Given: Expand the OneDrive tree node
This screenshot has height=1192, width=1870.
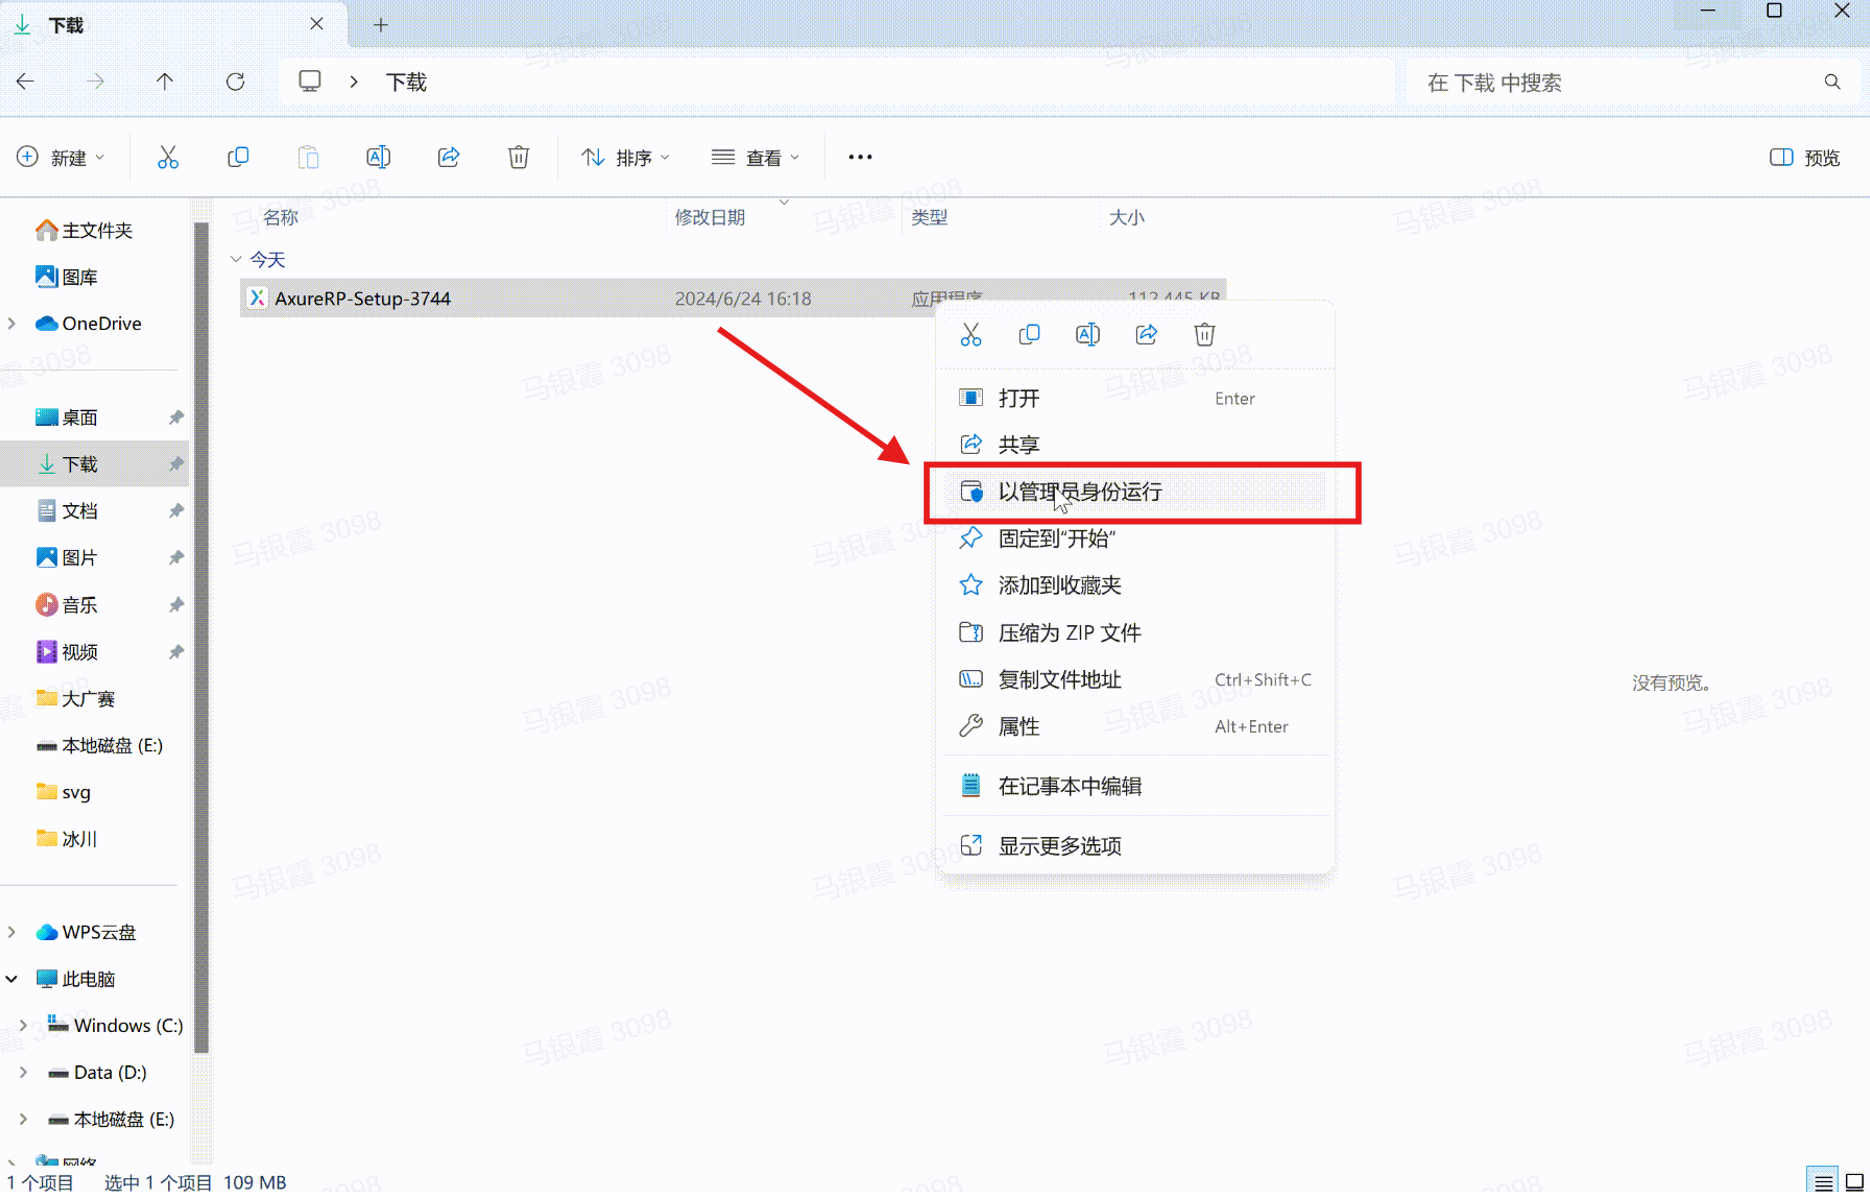Looking at the screenshot, I should click(12, 324).
